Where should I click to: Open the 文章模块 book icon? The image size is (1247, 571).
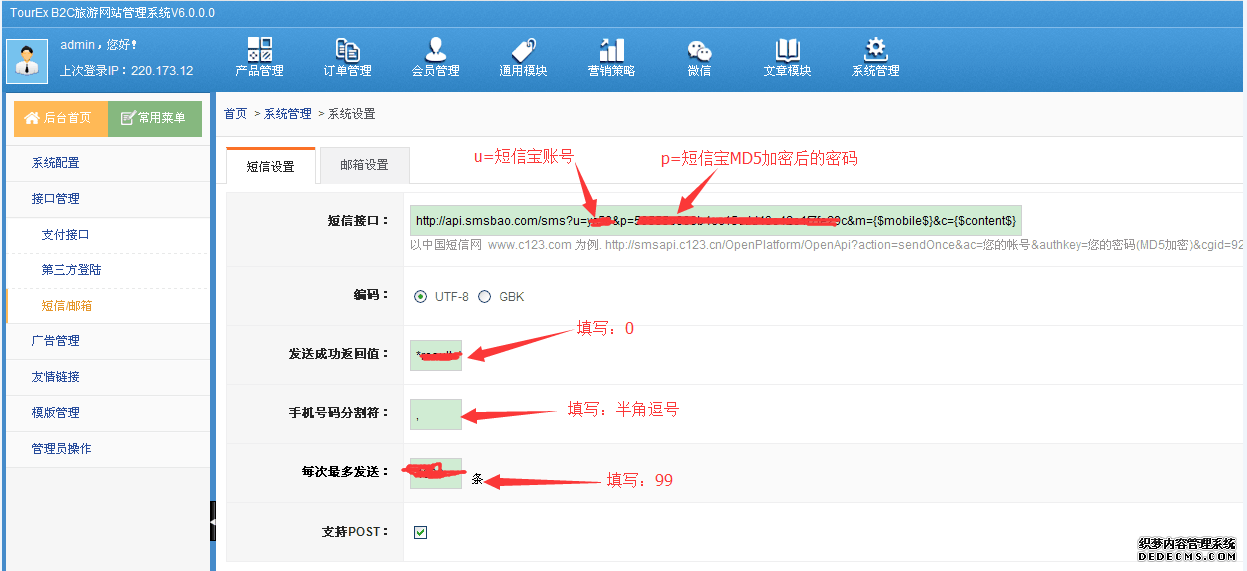(787, 50)
